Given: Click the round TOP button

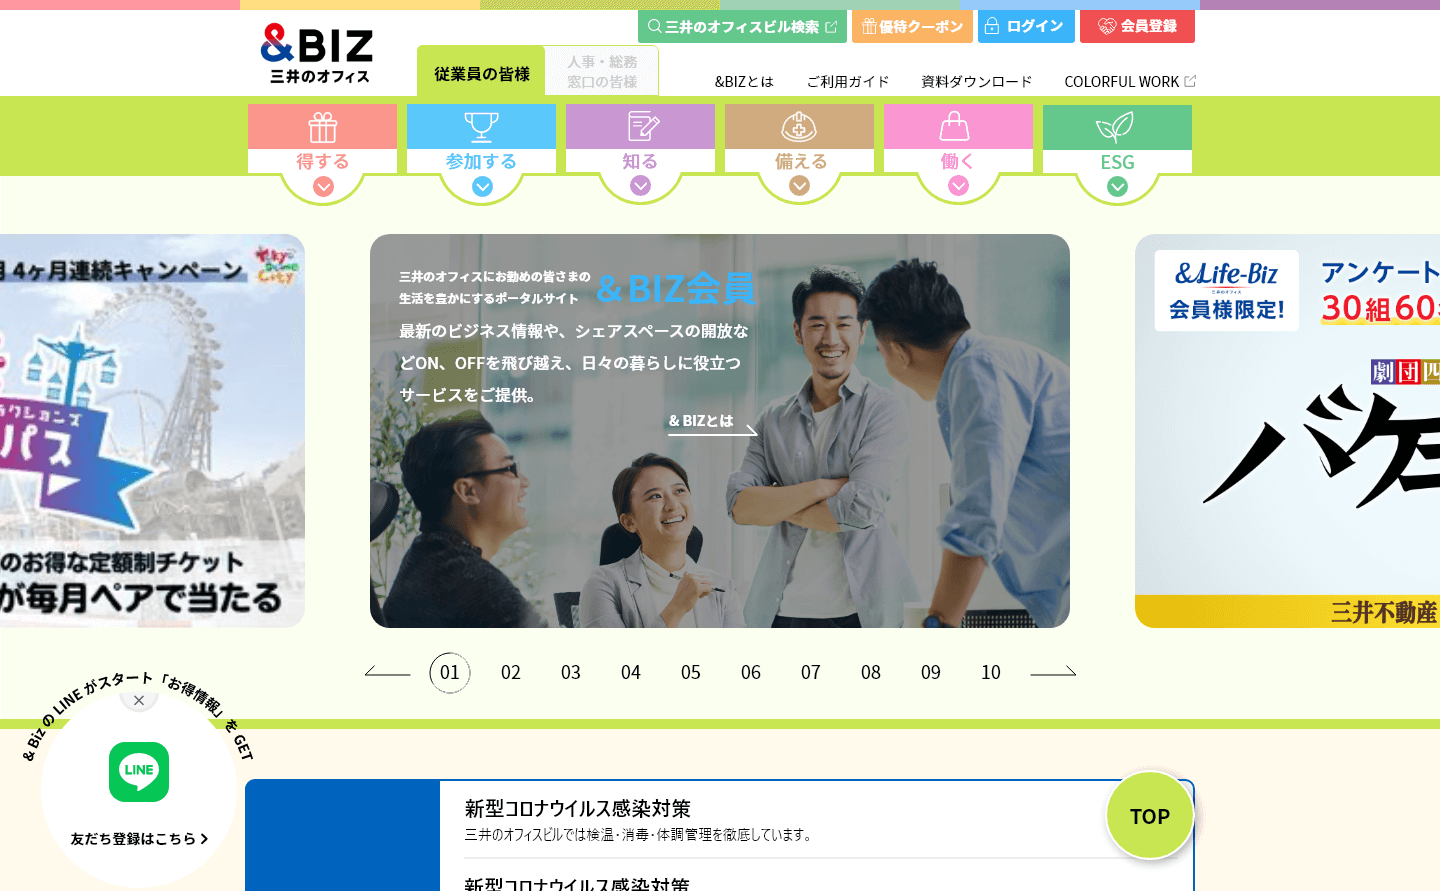Looking at the screenshot, I should [x=1150, y=815].
